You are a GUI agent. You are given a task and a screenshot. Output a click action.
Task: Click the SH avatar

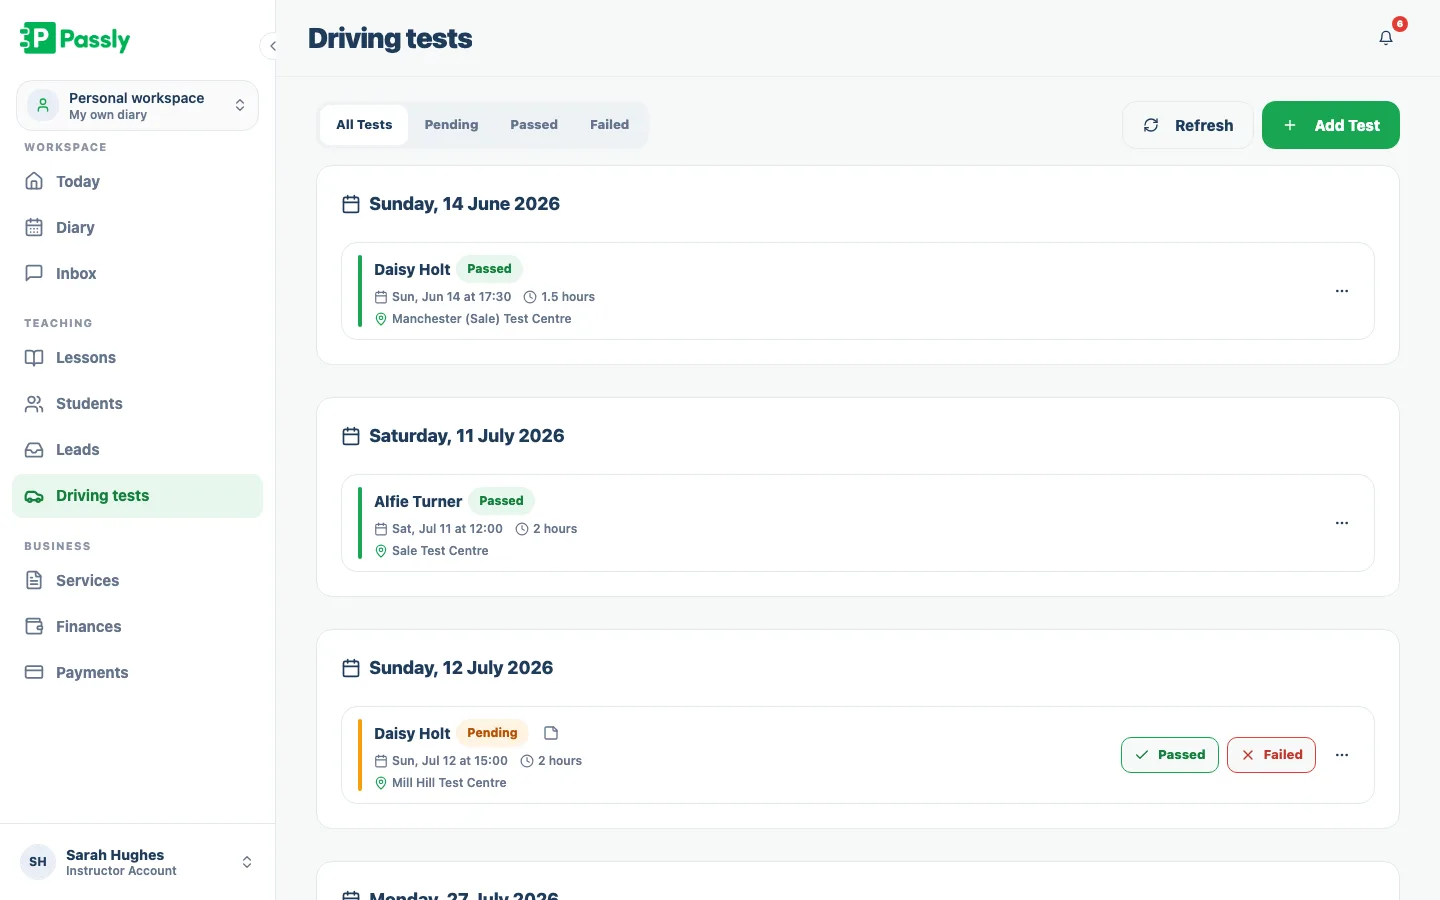[38, 862]
